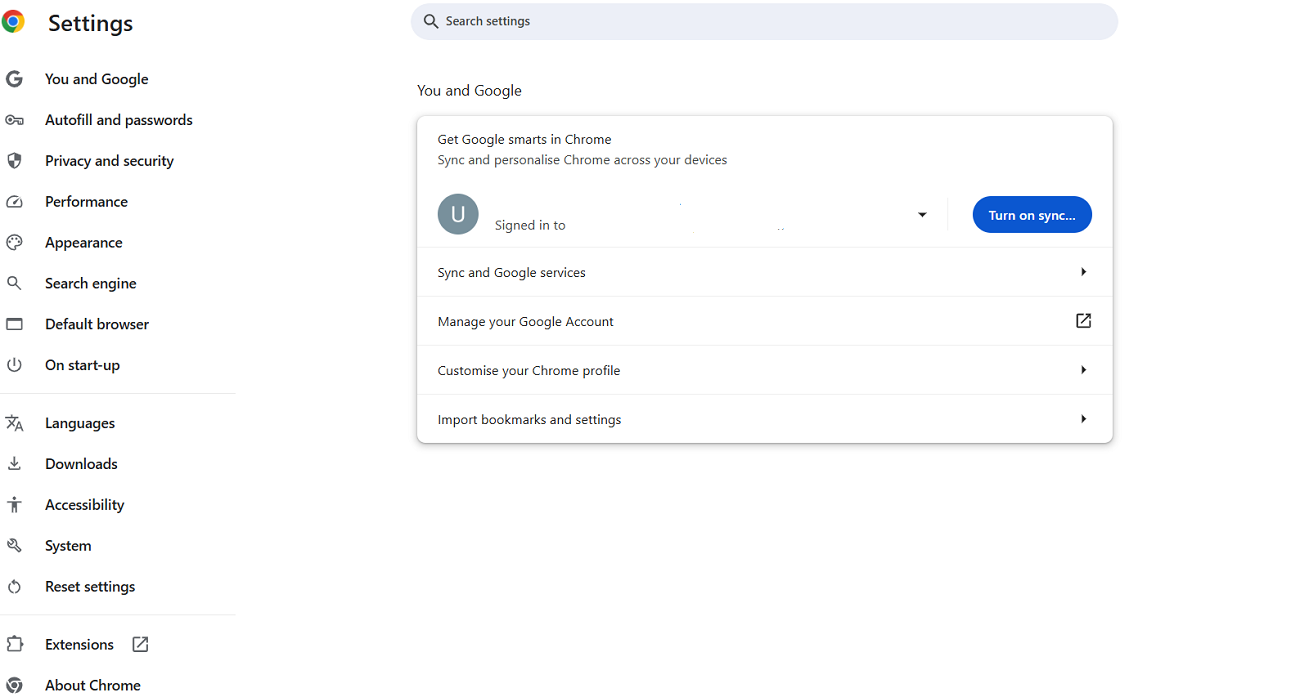Viewport: 1300px width, 697px height.
Task: Click the shield icon for Privacy
Action: coord(14,161)
